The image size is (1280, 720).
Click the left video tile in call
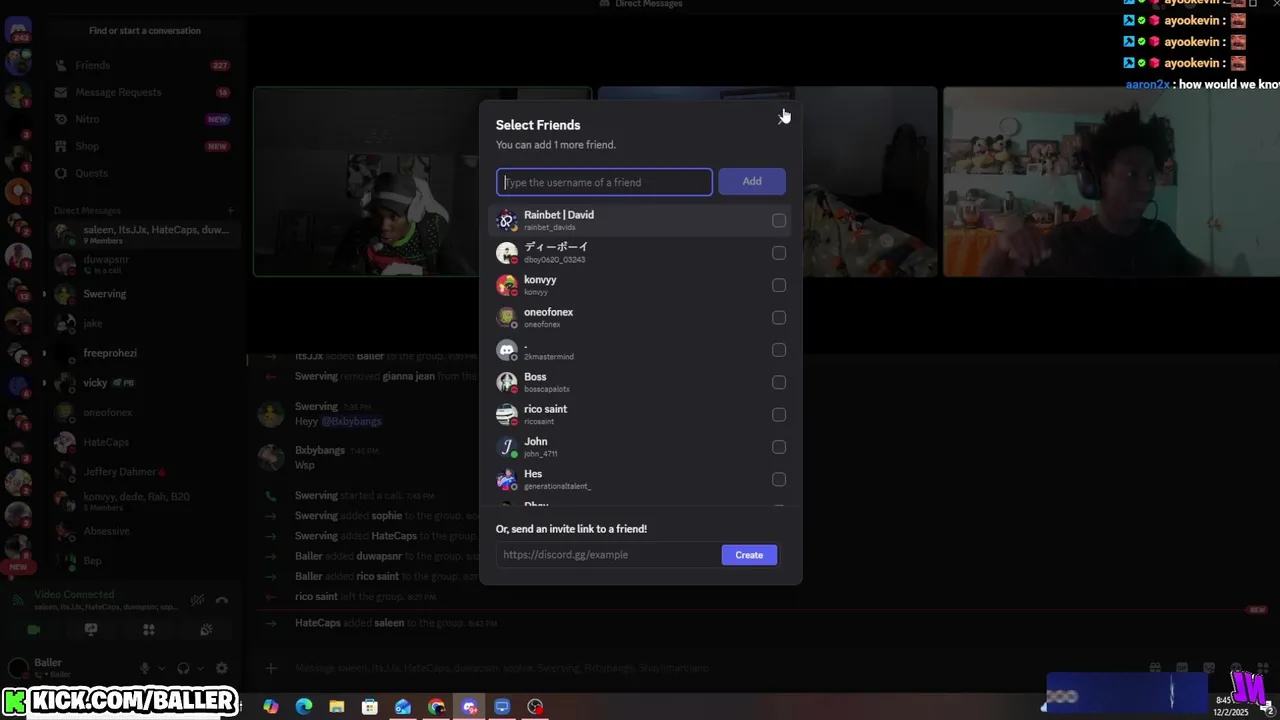point(366,181)
